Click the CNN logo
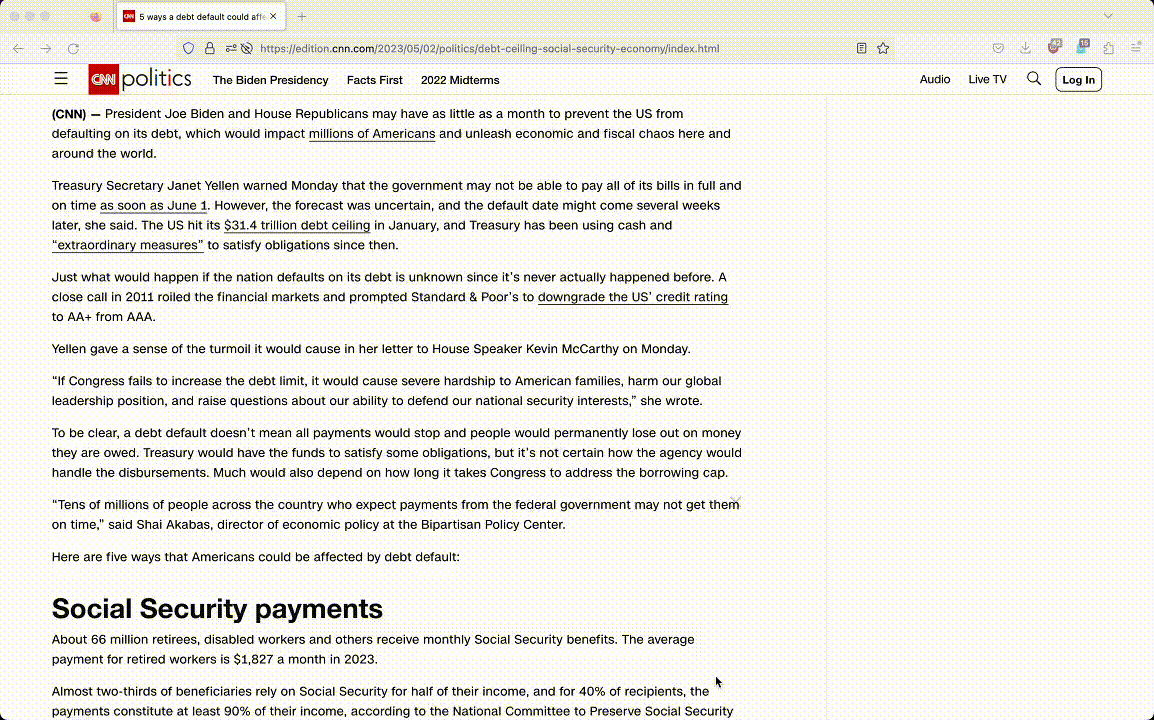The image size is (1154, 720). click(103, 79)
